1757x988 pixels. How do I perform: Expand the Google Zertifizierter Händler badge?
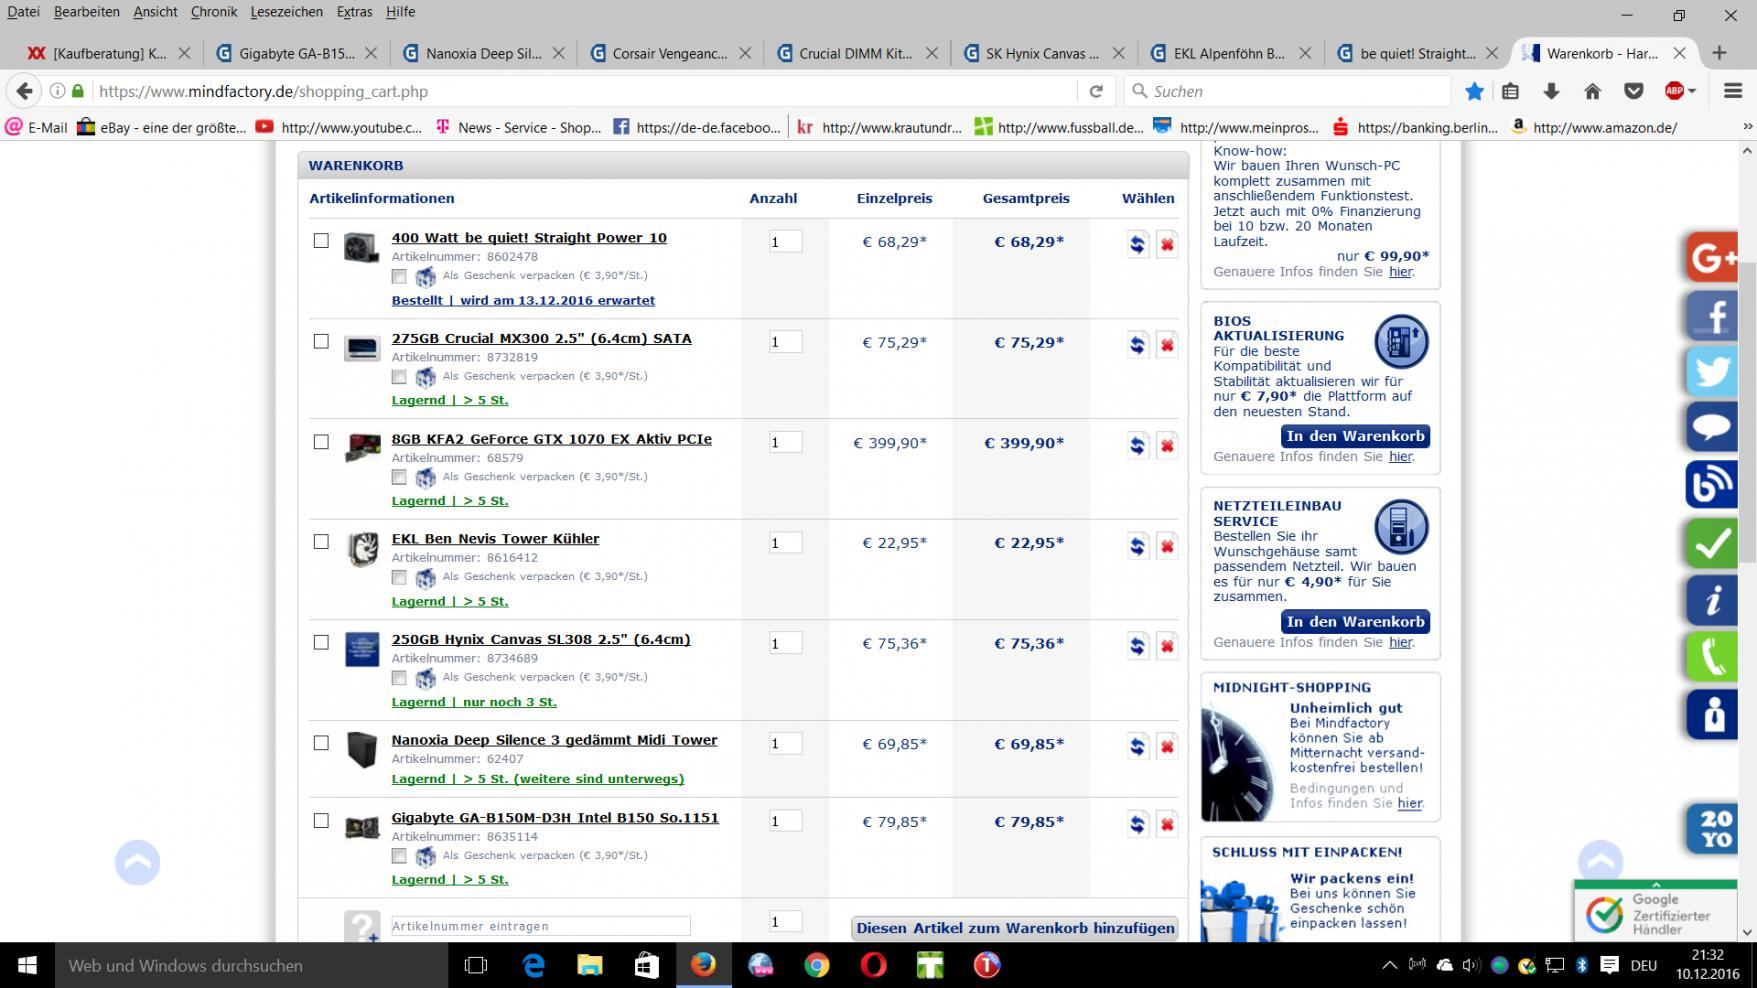tap(1656, 884)
